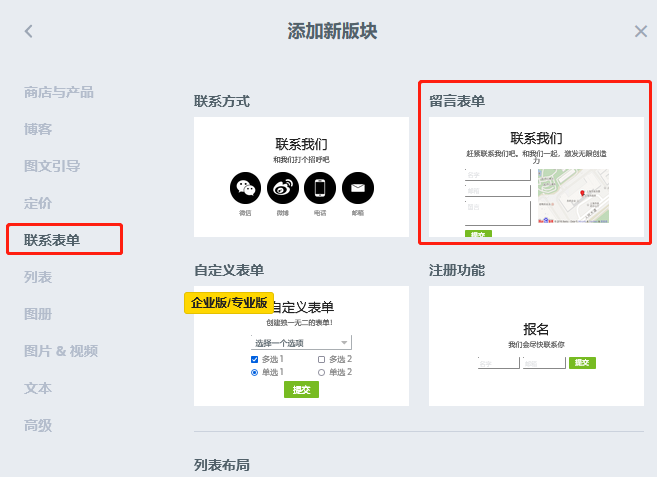The height and width of the screenshot is (477, 657).
Task: Click the phone icon in 联系方式 preview
Action: 320,188
